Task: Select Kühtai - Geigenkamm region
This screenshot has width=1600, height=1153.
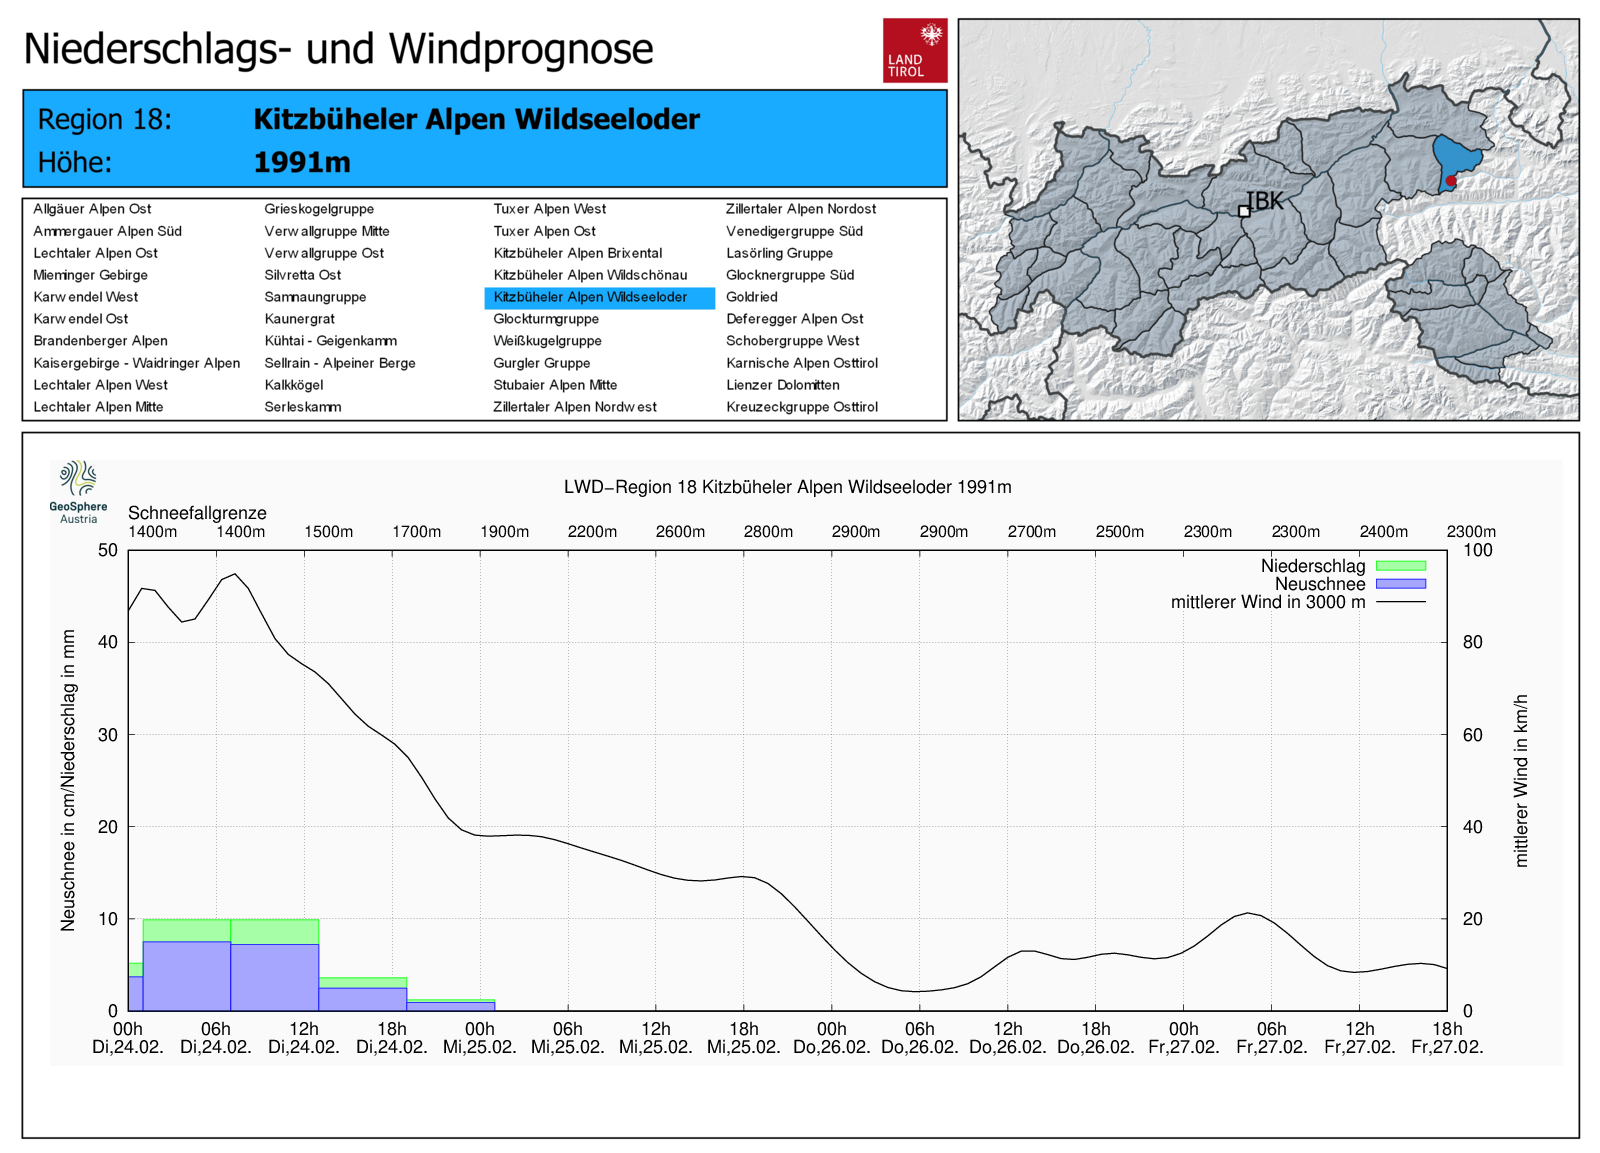Action: coord(330,341)
